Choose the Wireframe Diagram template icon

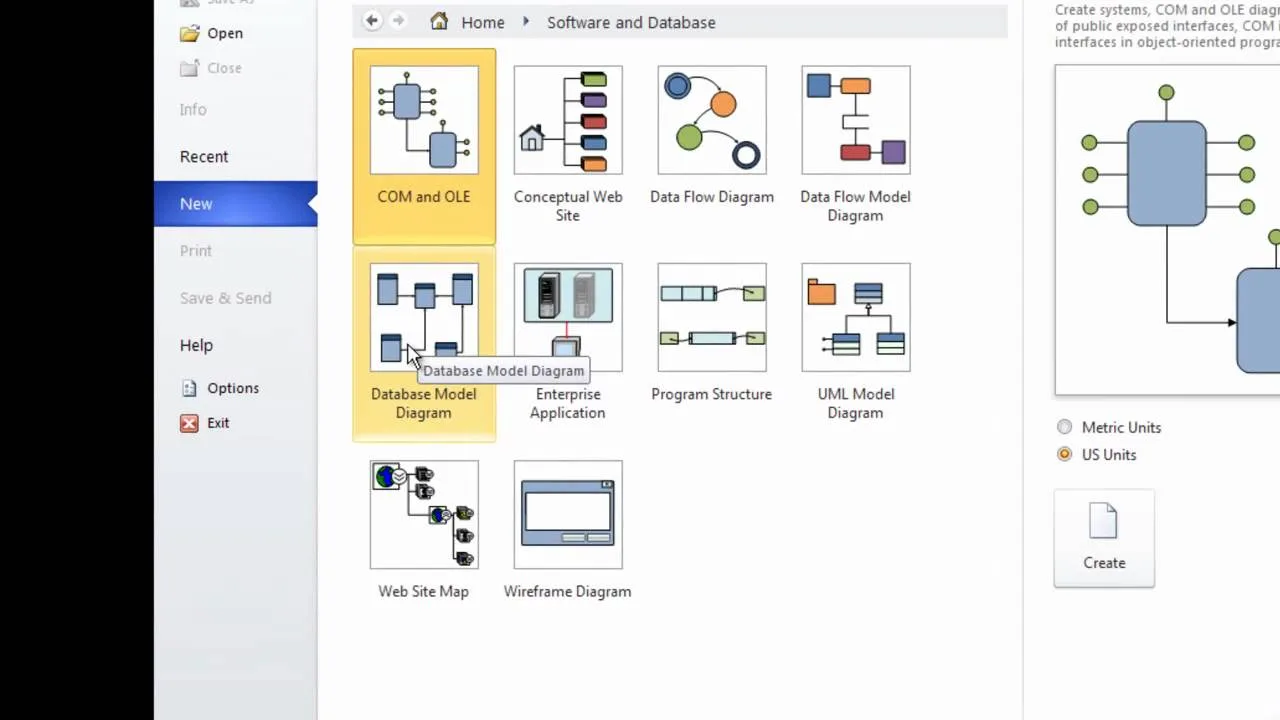coord(568,515)
